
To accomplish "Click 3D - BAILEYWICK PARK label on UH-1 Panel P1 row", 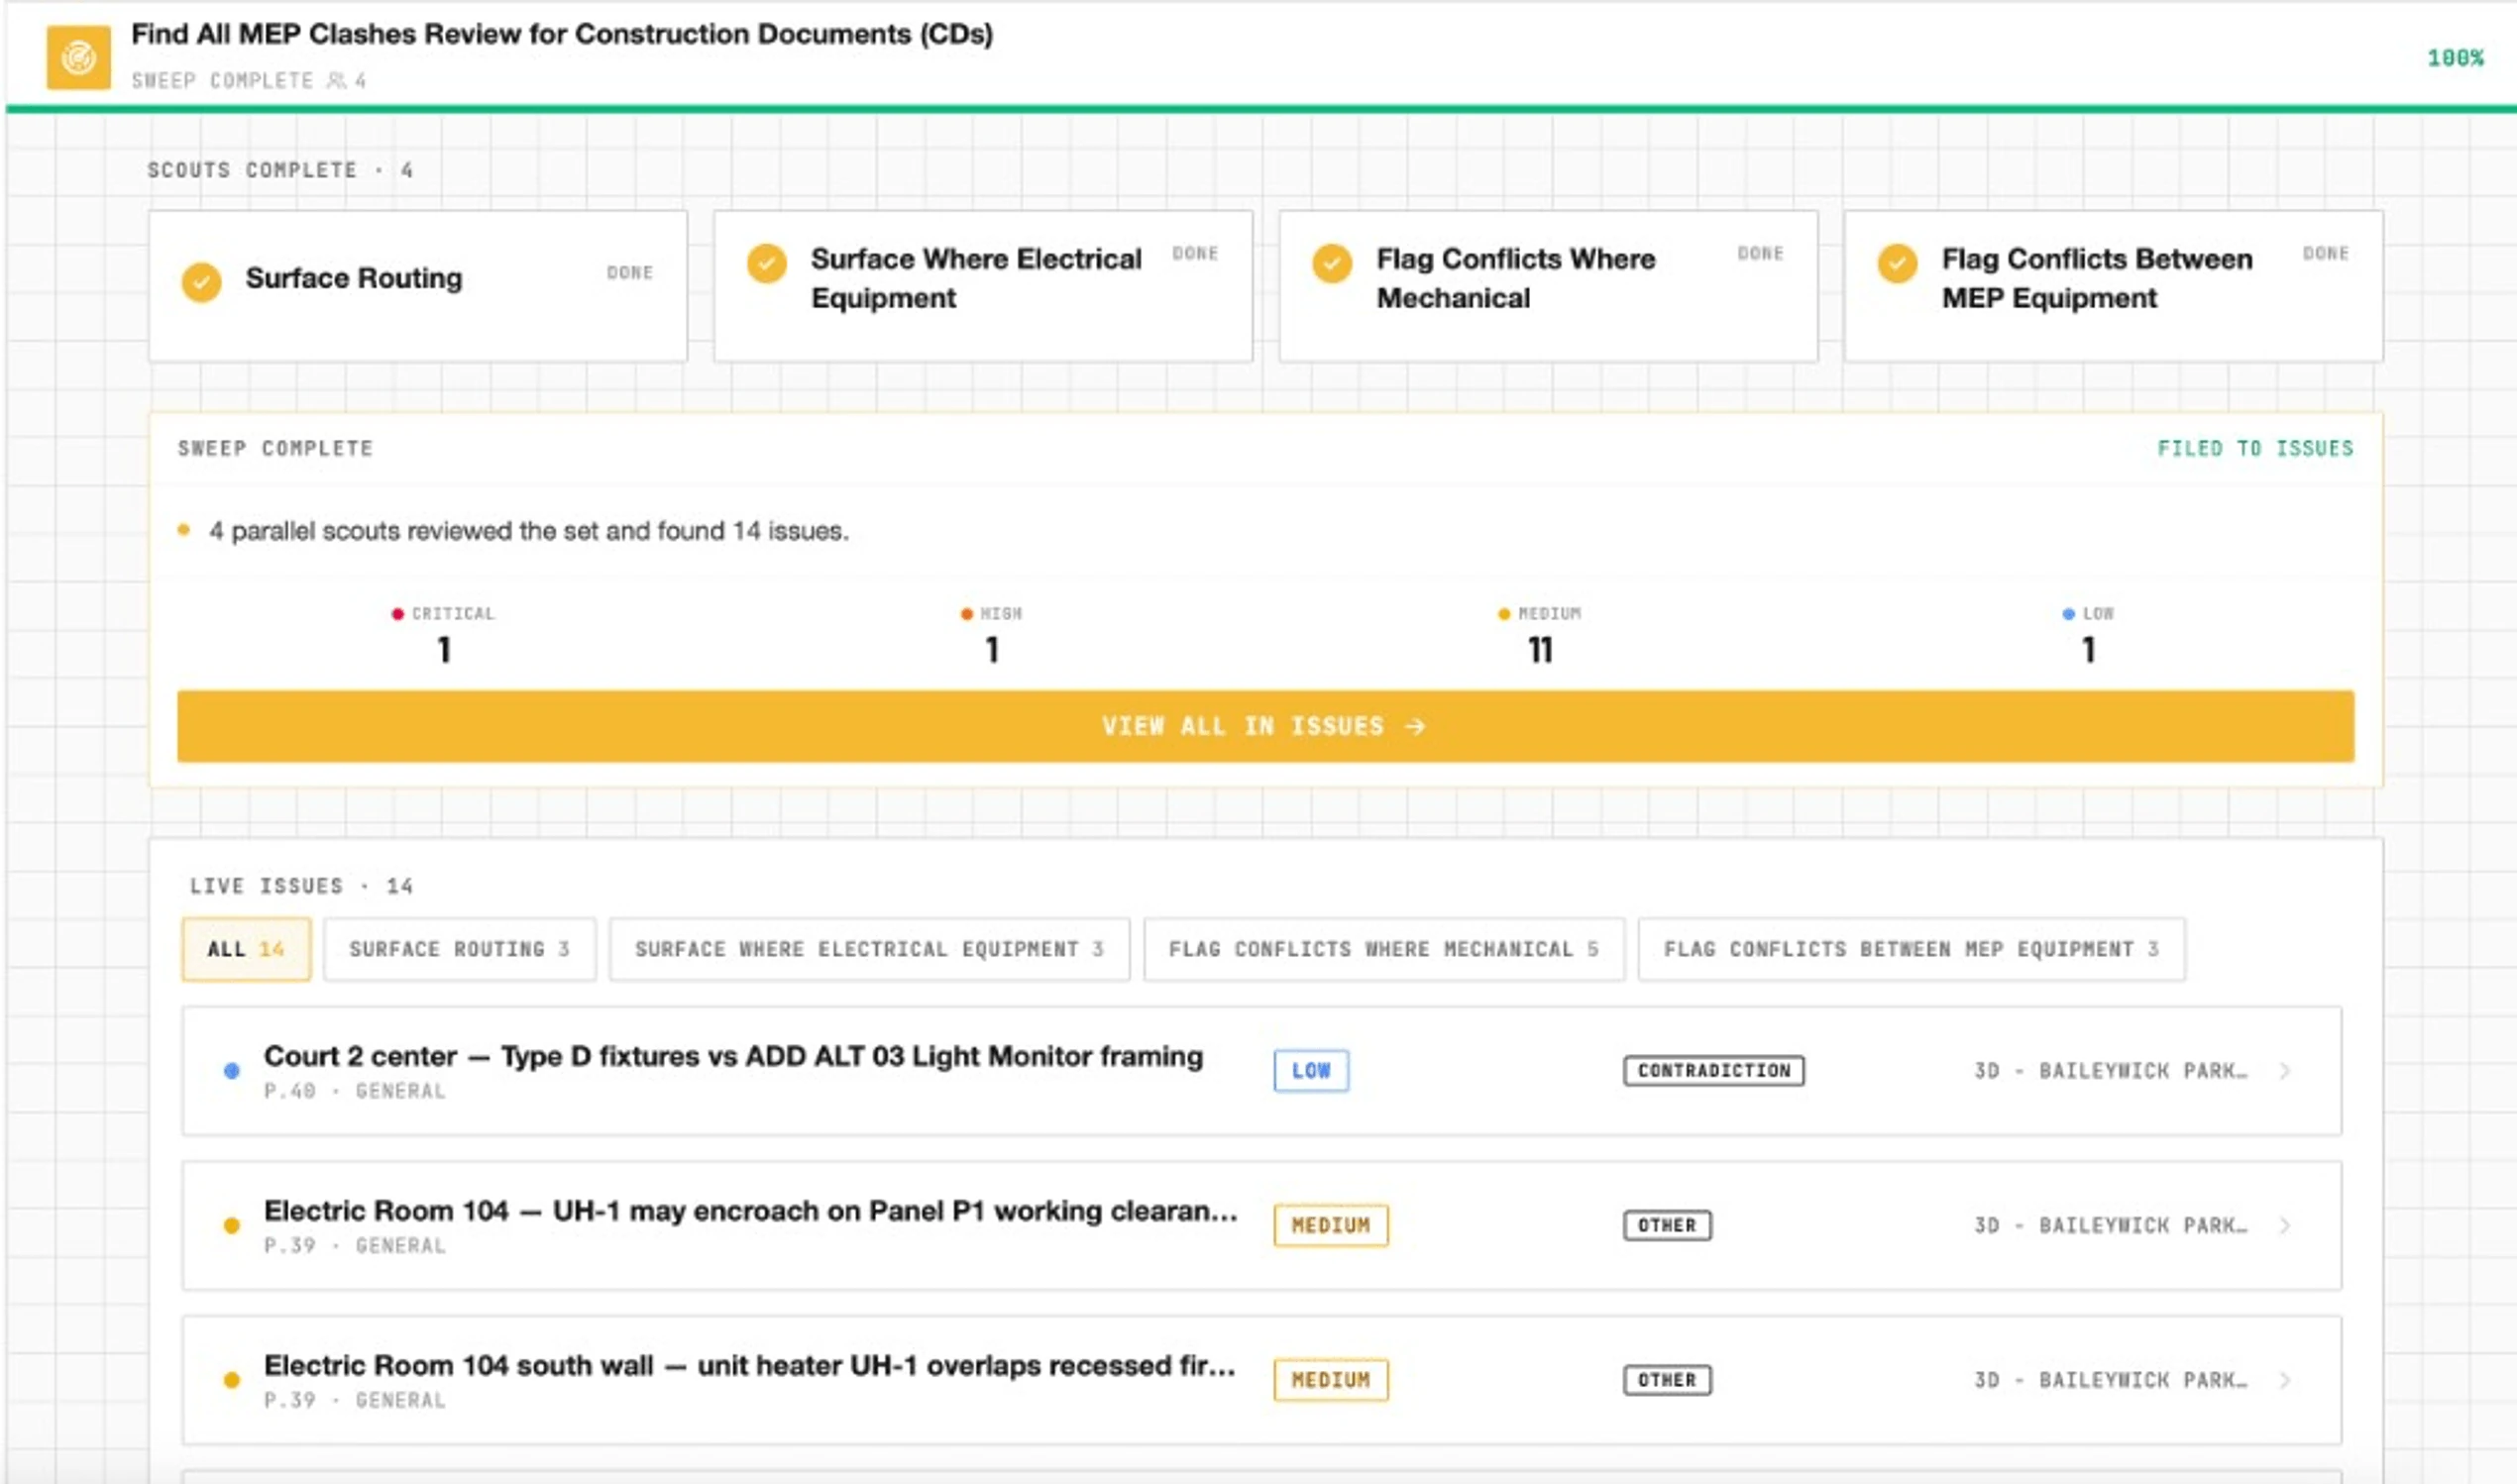I will (x=2110, y=1225).
